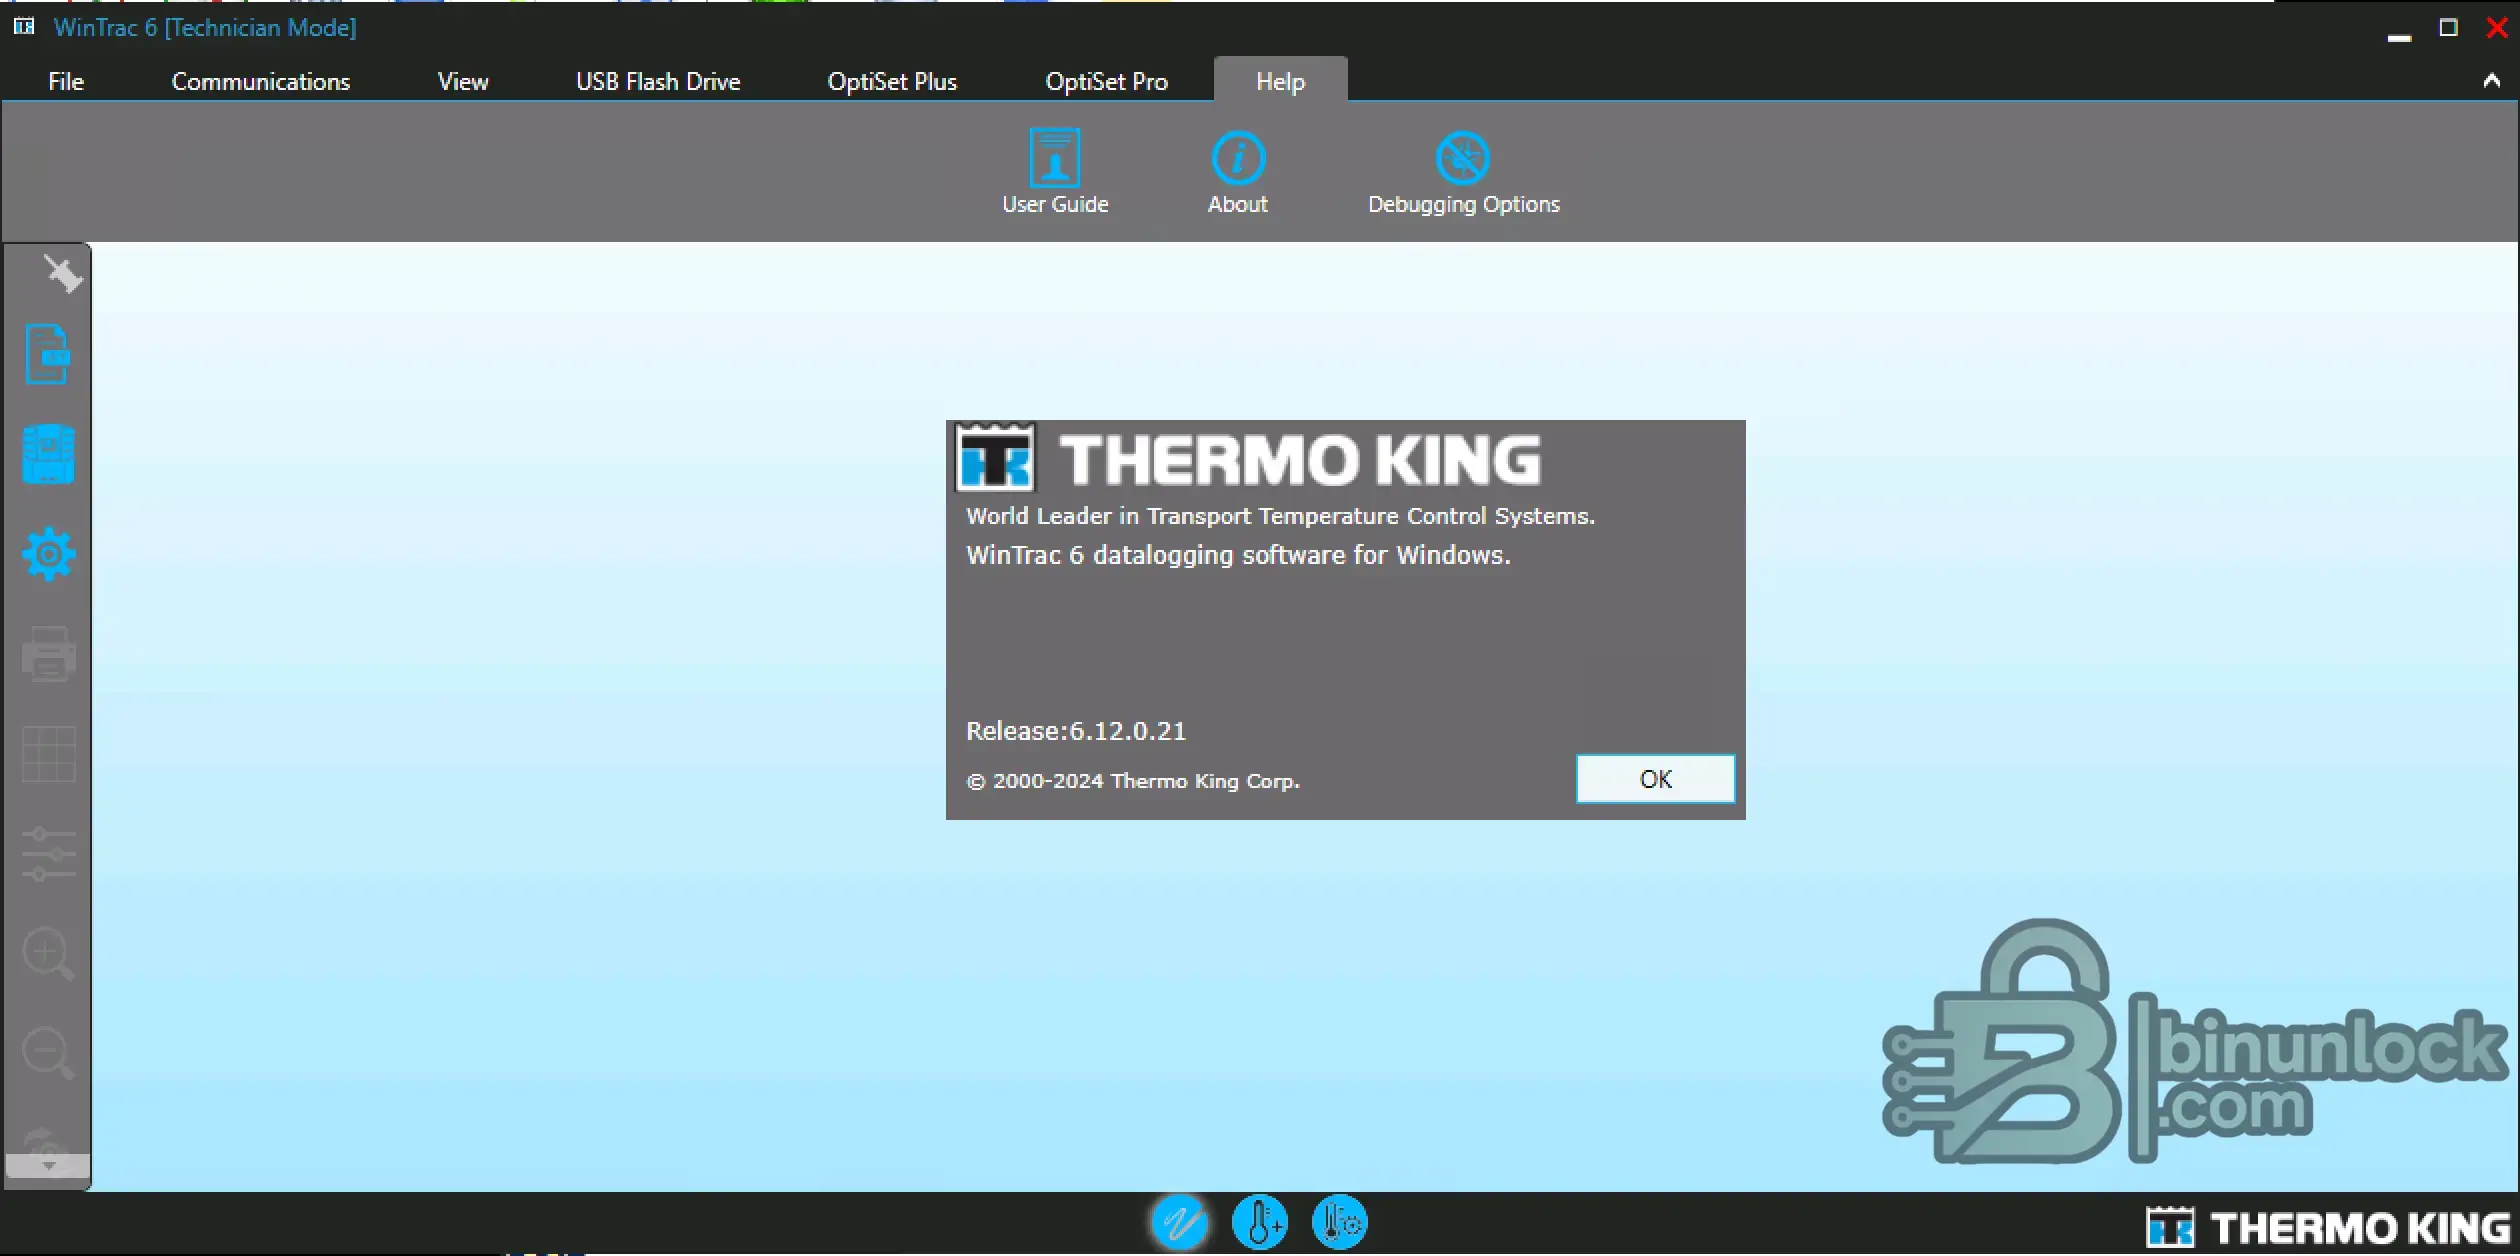Open the User Guide from the ribbon
This screenshot has width=2520, height=1256.
point(1055,172)
